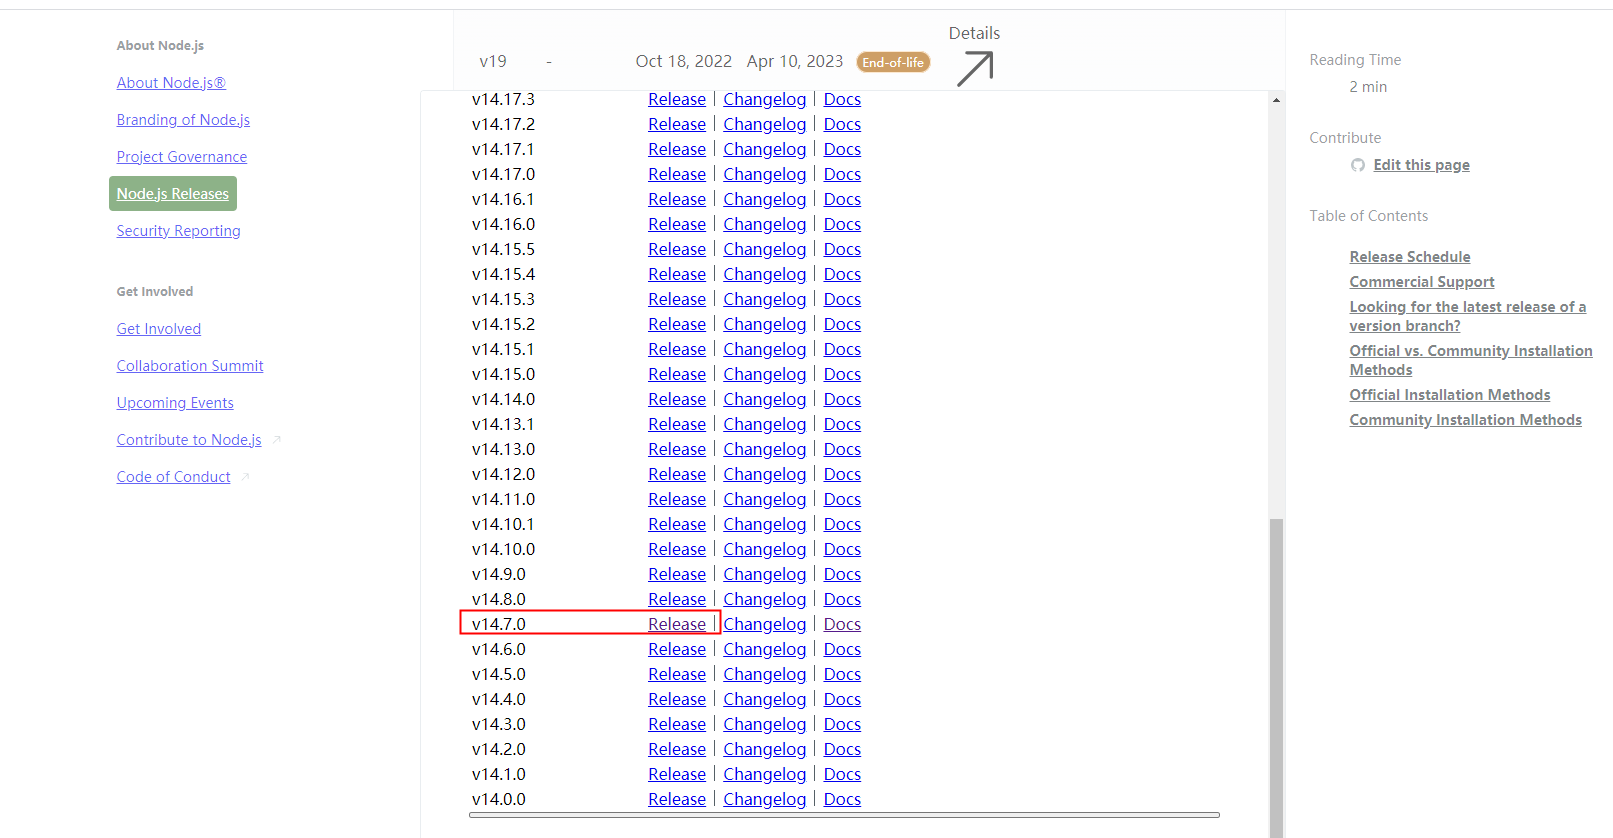Viewport: 1613px width, 838px height.
Task: Open Docs for v14.12.0
Action: (x=842, y=474)
